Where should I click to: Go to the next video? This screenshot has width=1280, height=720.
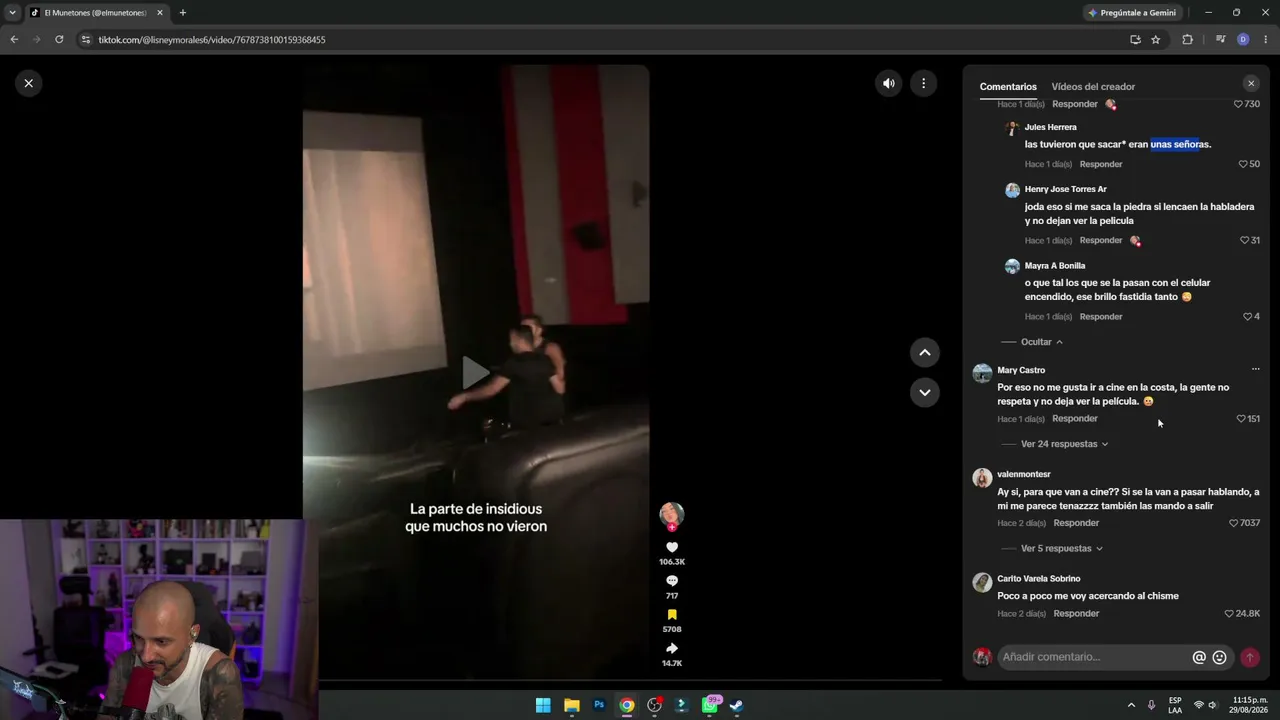[x=925, y=392]
